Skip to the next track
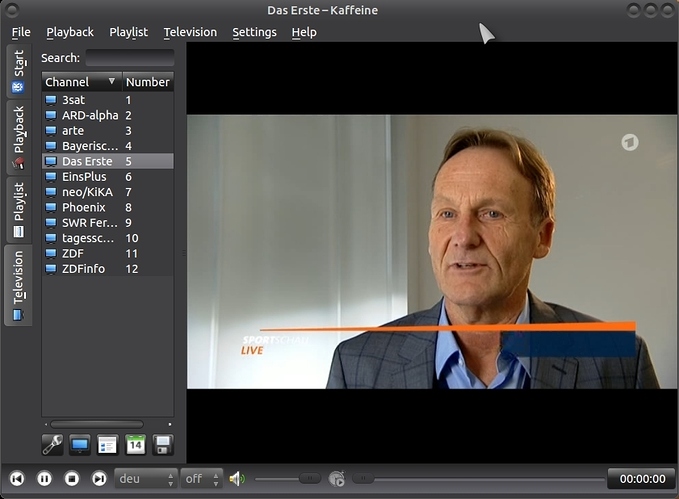679x499 pixels. (99, 479)
